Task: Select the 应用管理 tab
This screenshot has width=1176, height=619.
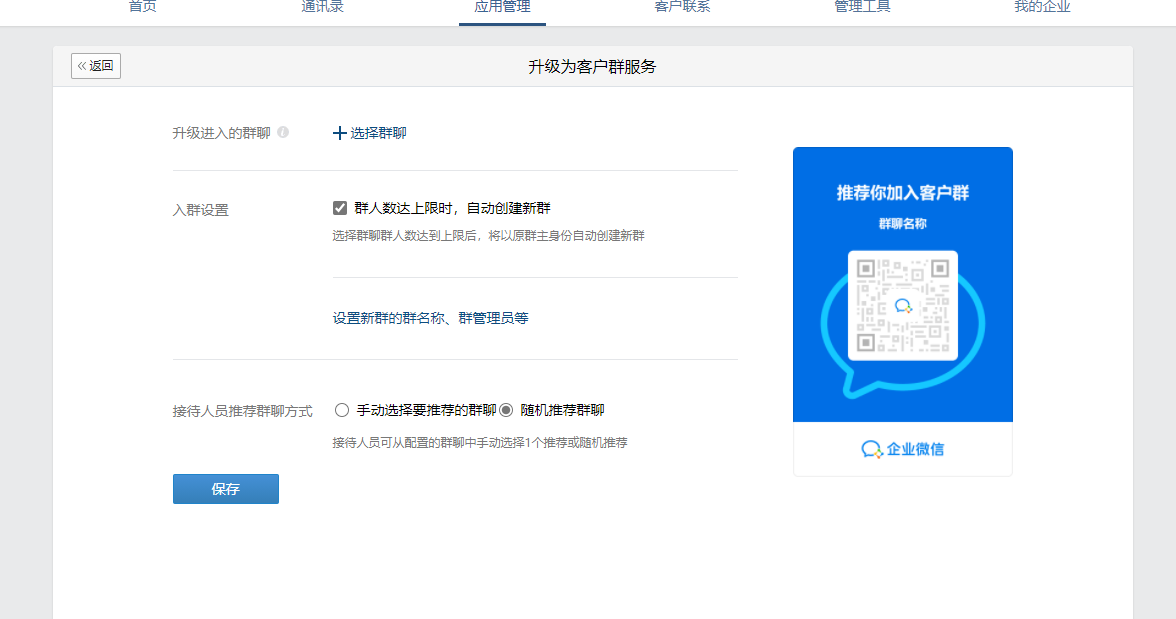Action: pos(502,7)
